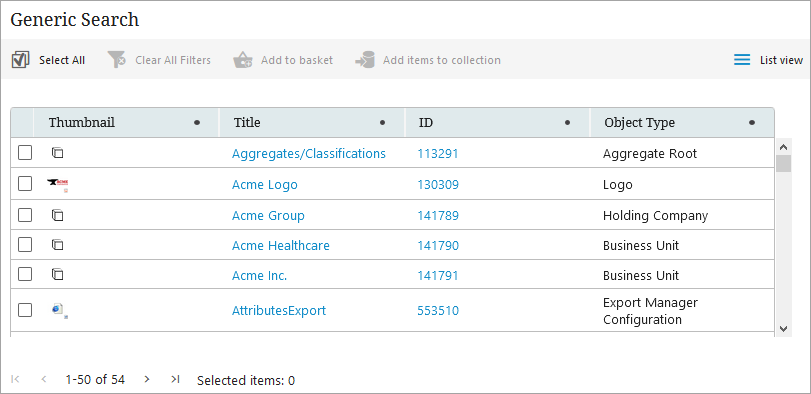Tick the checkbox for Acme Healthcare

[x=25, y=245]
